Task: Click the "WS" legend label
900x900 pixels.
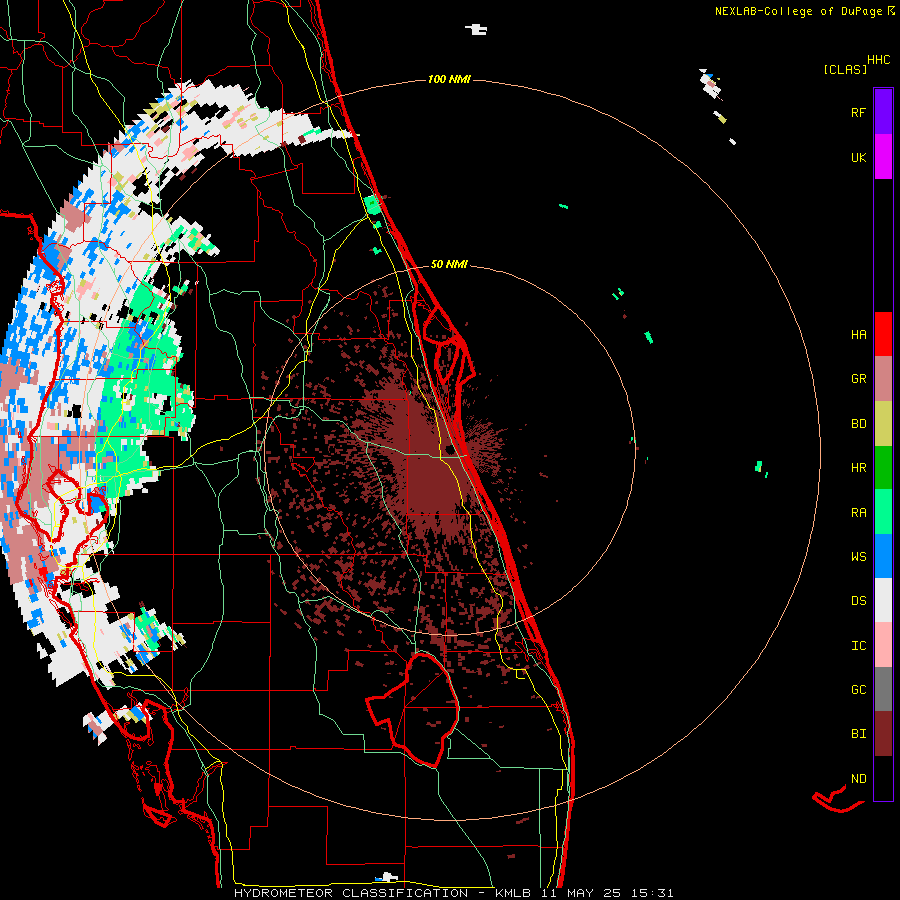Action: (x=858, y=557)
